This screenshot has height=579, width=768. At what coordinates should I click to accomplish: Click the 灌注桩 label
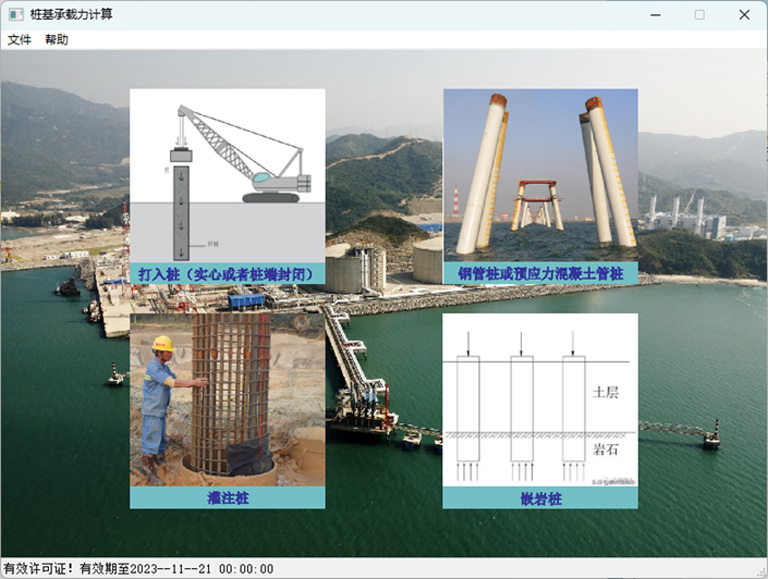pos(227,498)
